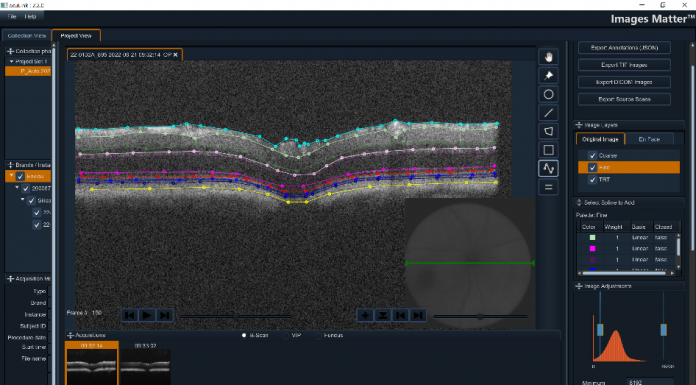Screen dimensions: 696x385
Task: Open the En Face tab
Action: tap(649, 139)
